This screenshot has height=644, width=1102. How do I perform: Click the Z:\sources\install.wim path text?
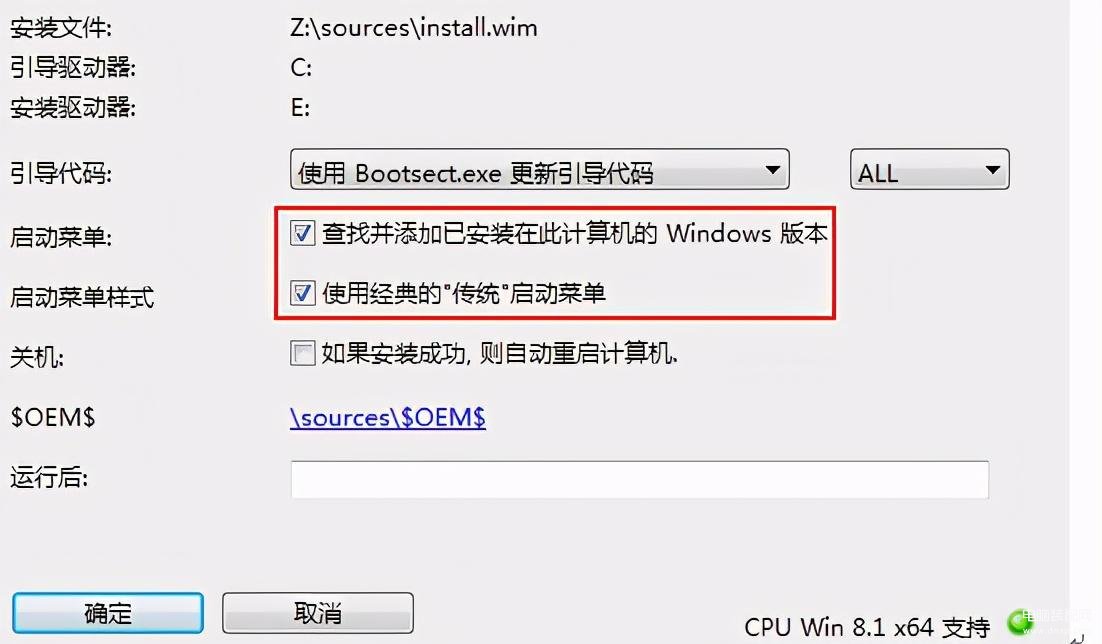(x=414, y=28)
